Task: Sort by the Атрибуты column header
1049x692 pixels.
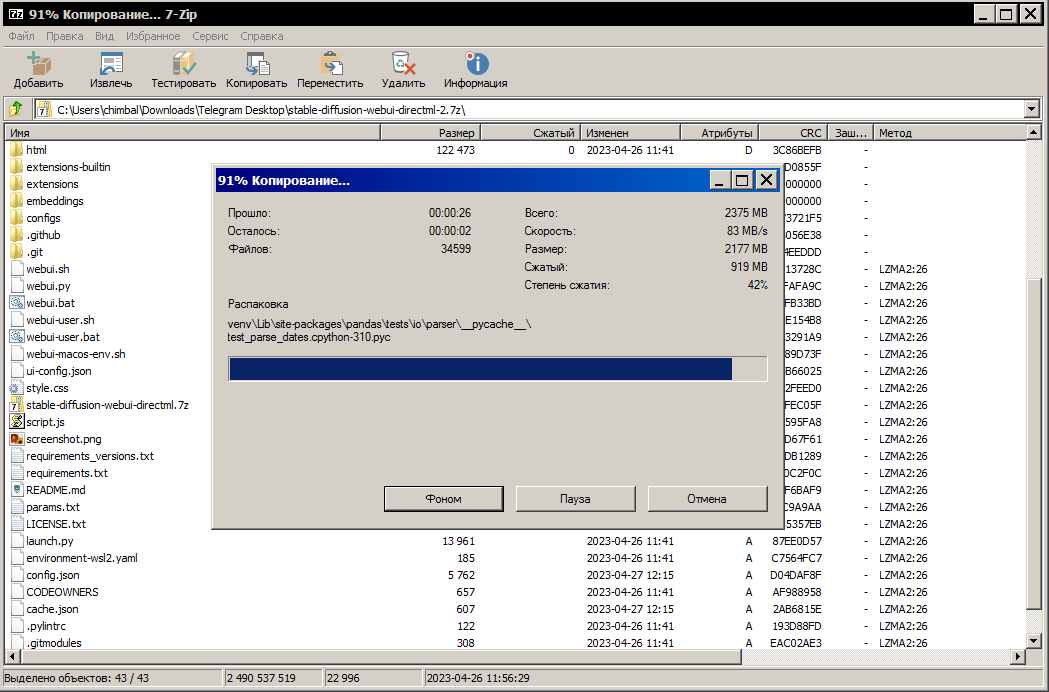Action: 720,133
